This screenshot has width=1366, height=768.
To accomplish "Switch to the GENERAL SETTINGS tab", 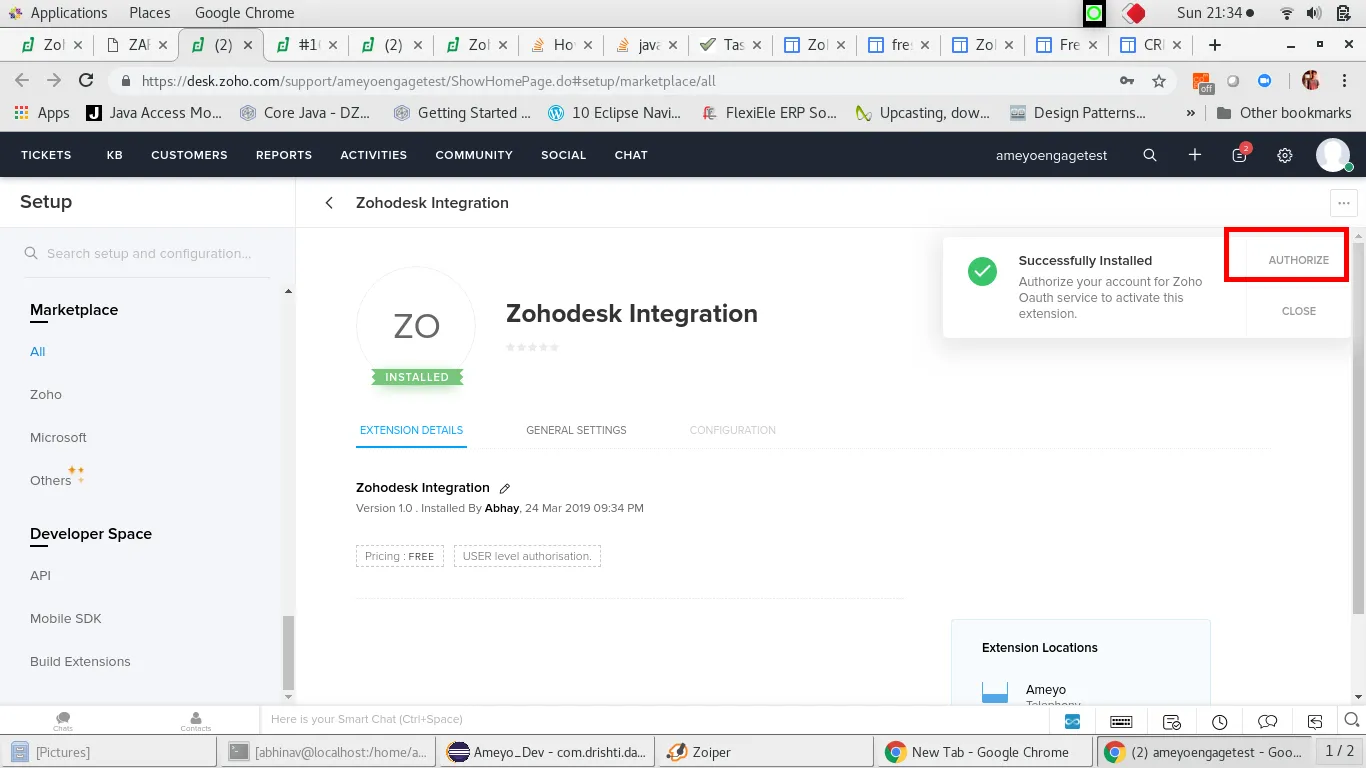I will coord(576,430).
